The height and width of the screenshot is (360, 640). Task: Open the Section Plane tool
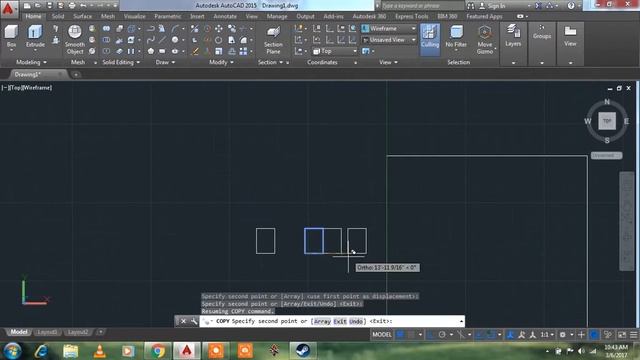[x=273, y=40]
